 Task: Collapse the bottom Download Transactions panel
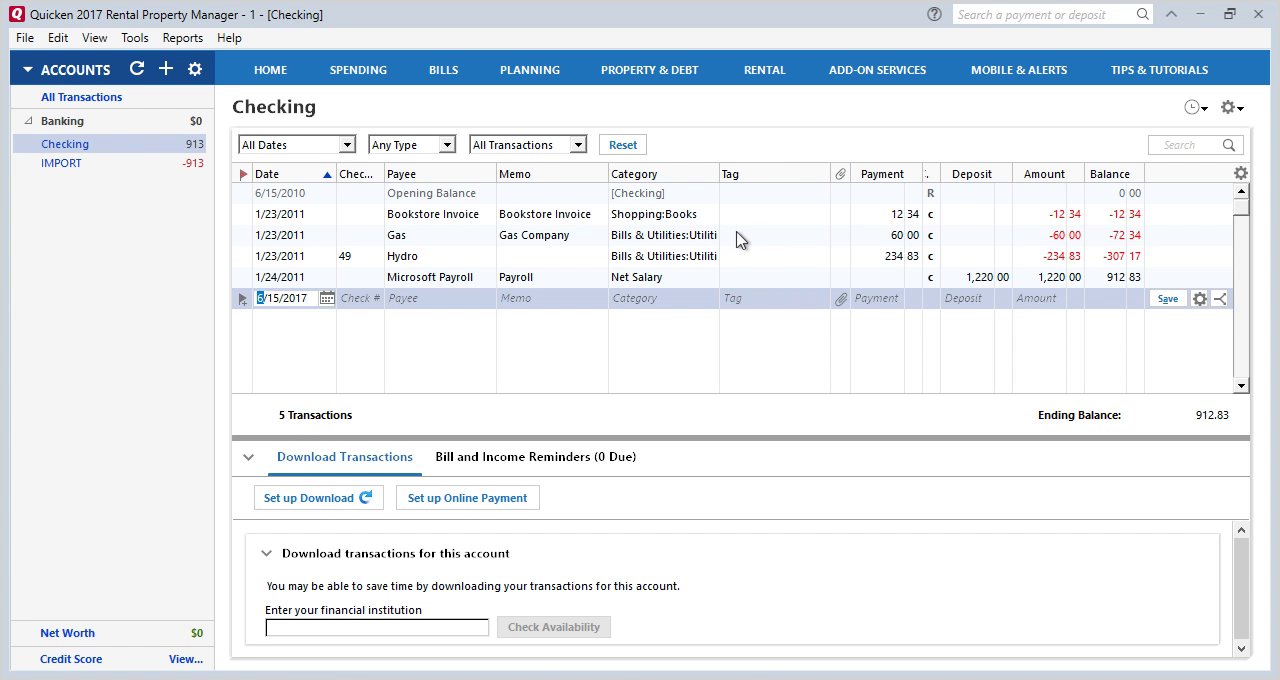point(248,457)
